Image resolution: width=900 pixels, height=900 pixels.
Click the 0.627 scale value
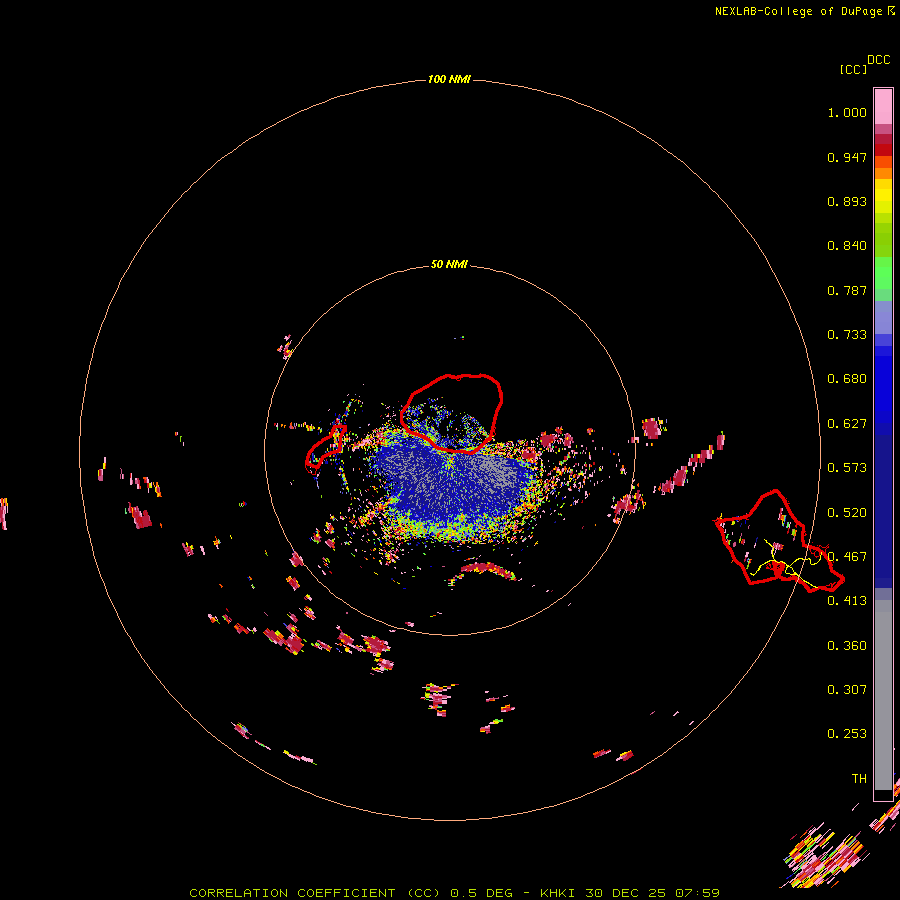(x=847, y=424)
